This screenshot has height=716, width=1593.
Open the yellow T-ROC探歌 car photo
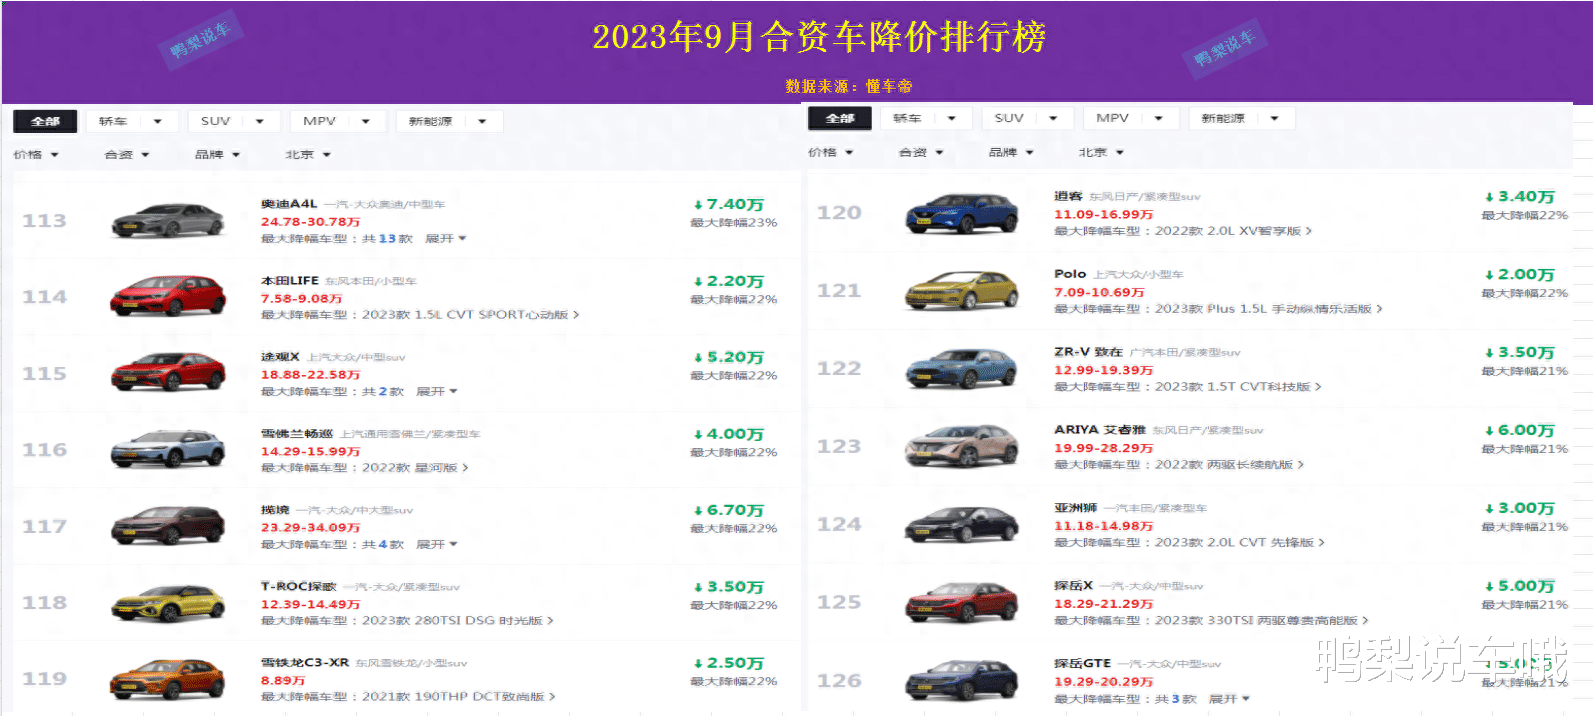(x=168, y=602)
